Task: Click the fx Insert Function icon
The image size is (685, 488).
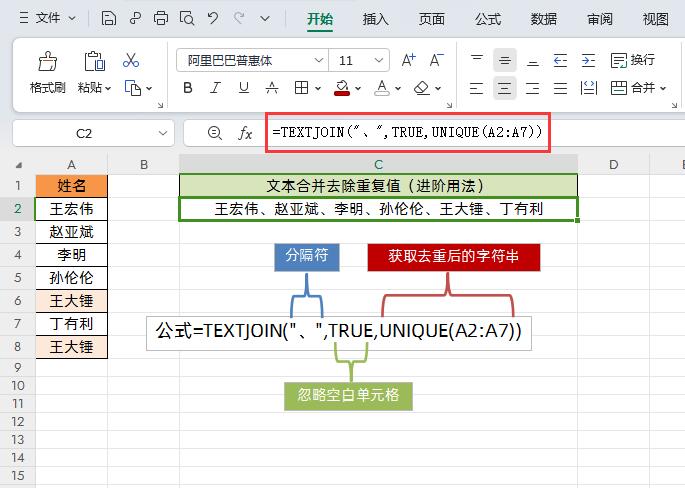Action: coord(245,133)
